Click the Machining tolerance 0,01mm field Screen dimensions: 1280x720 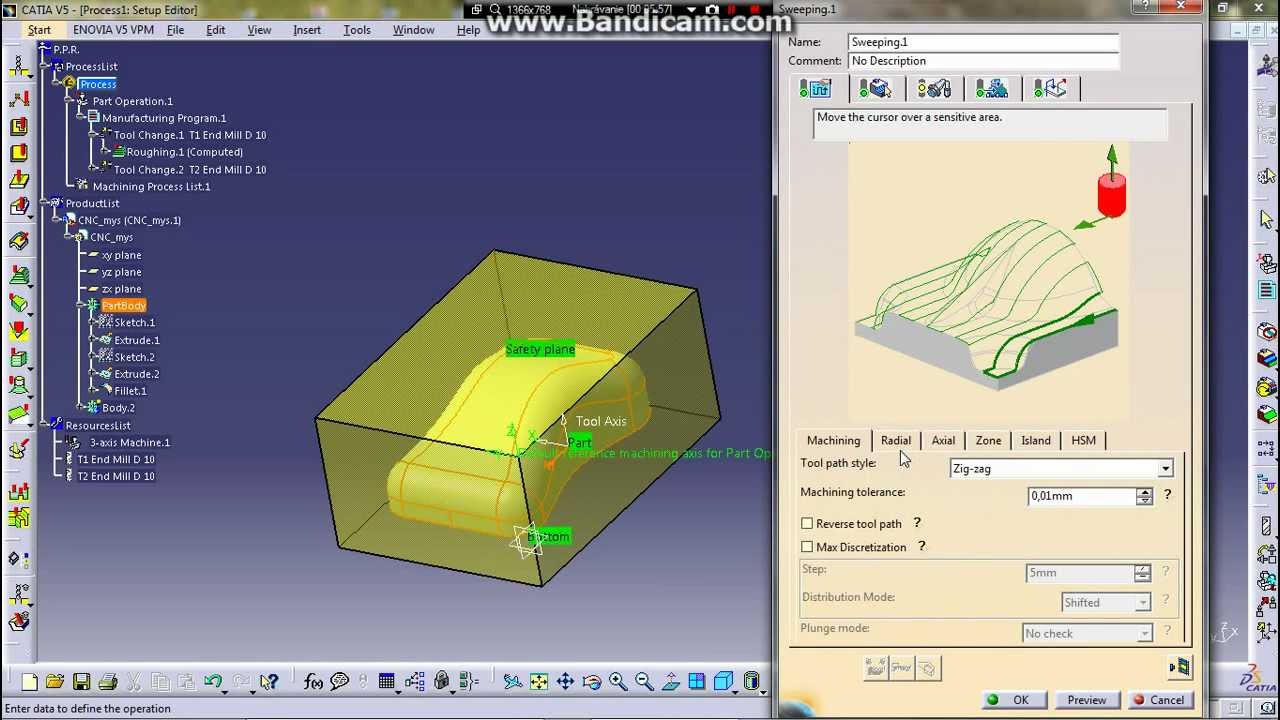click(x=1082, y=496)
